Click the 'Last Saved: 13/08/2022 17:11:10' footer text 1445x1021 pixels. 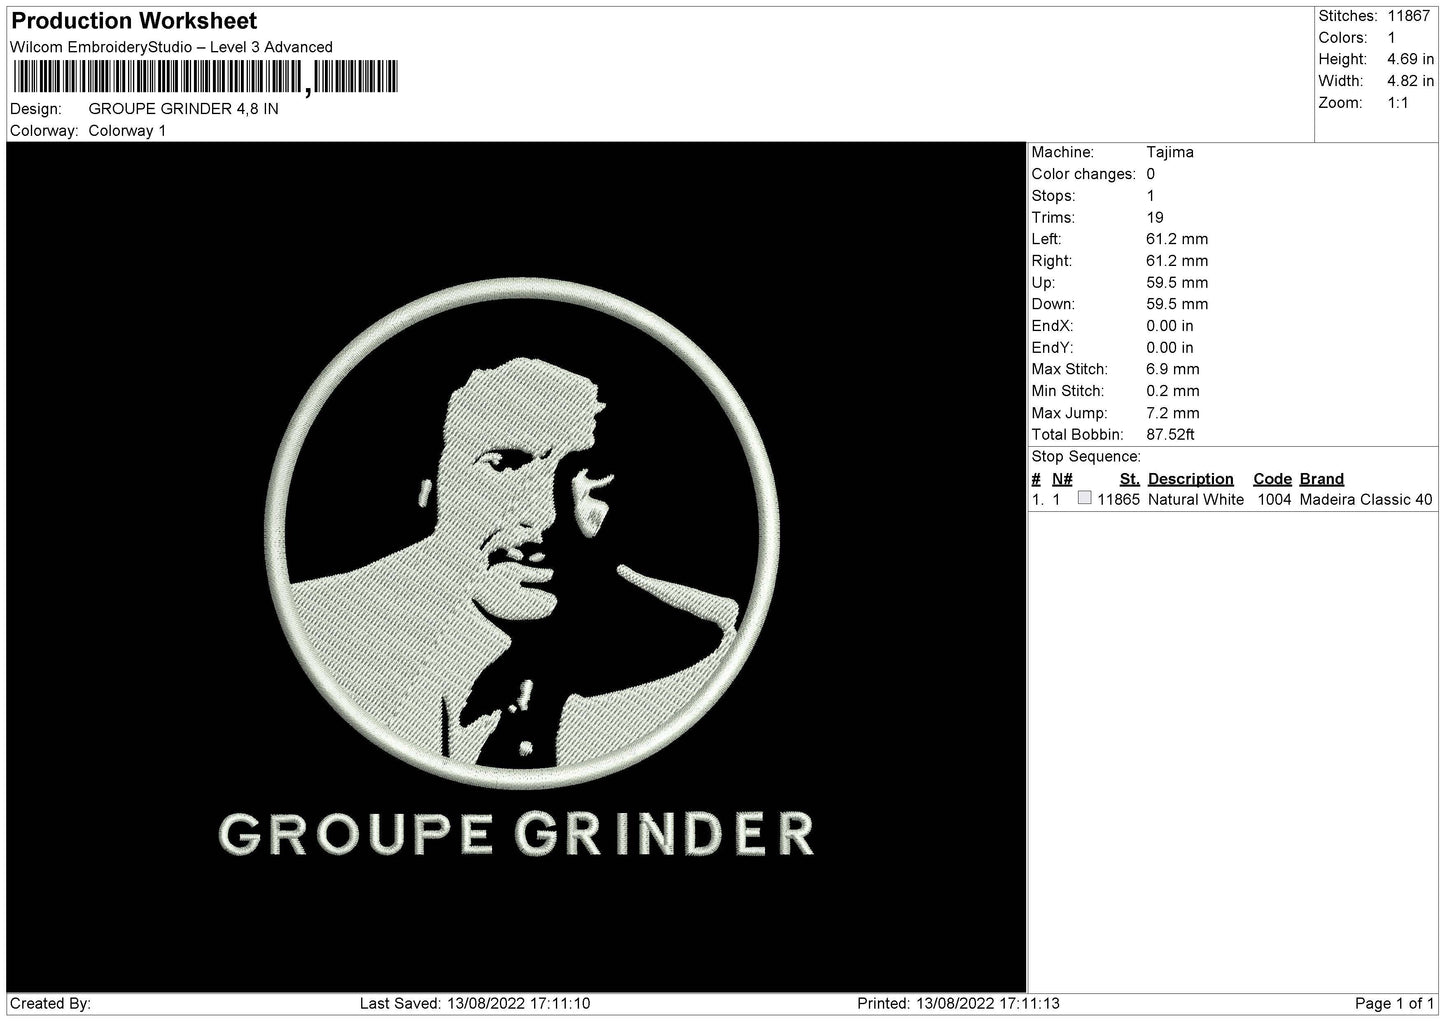pyautogui.click(x=474, y=1004)
